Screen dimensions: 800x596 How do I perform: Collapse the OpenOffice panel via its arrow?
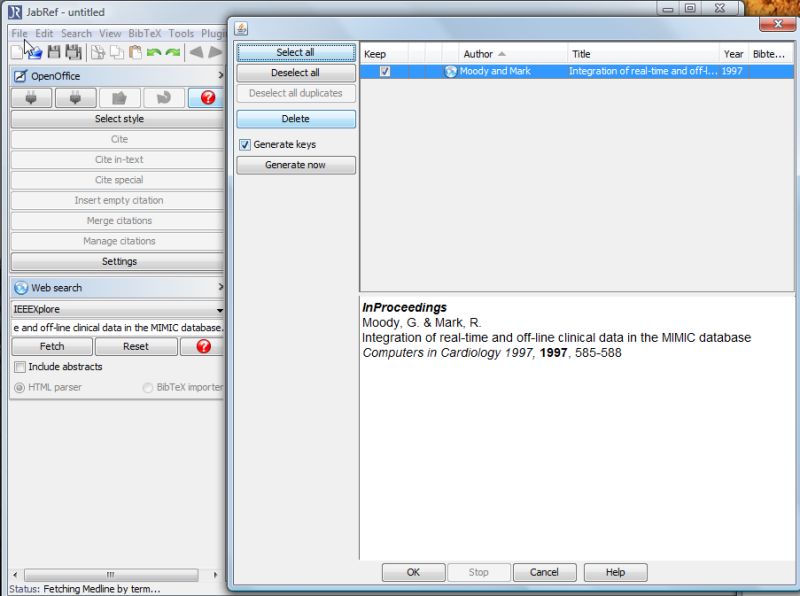click(x=220, y=76)
